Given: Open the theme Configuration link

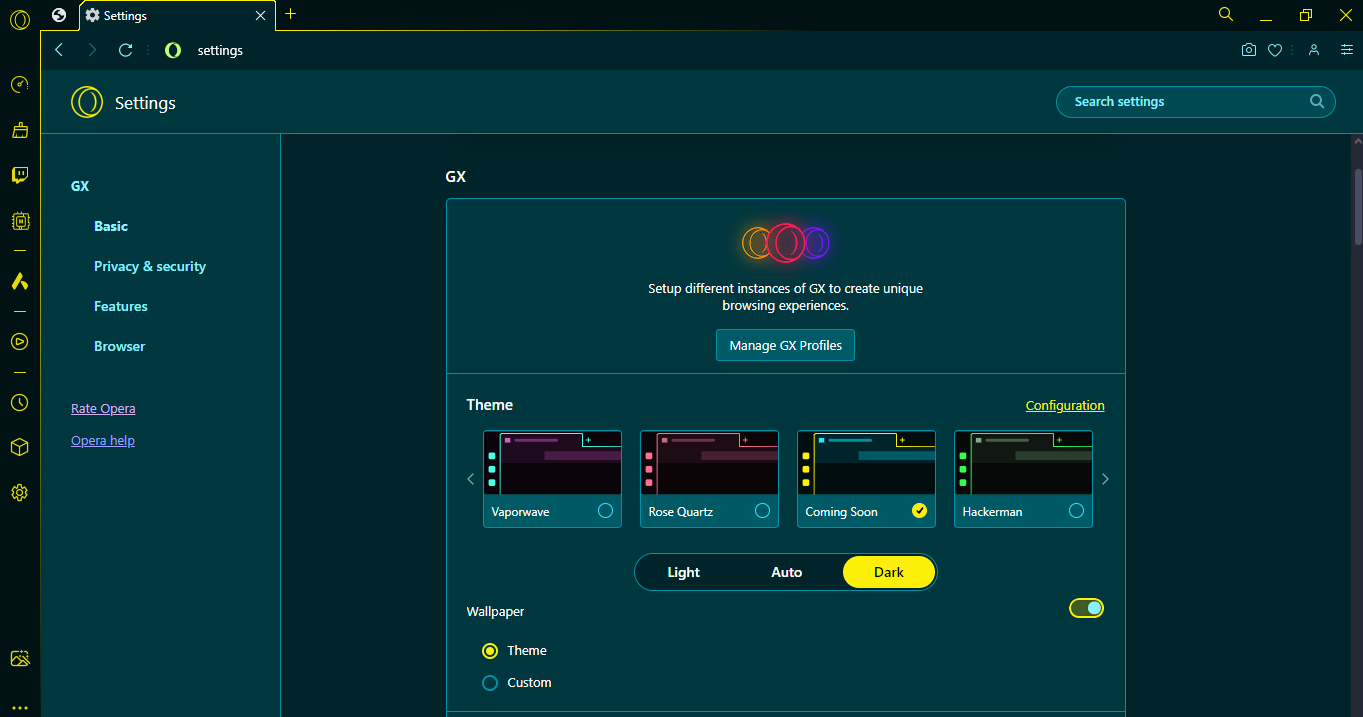Looking at the screenshot, I should pyautogui.click(x=1065, y=405).
